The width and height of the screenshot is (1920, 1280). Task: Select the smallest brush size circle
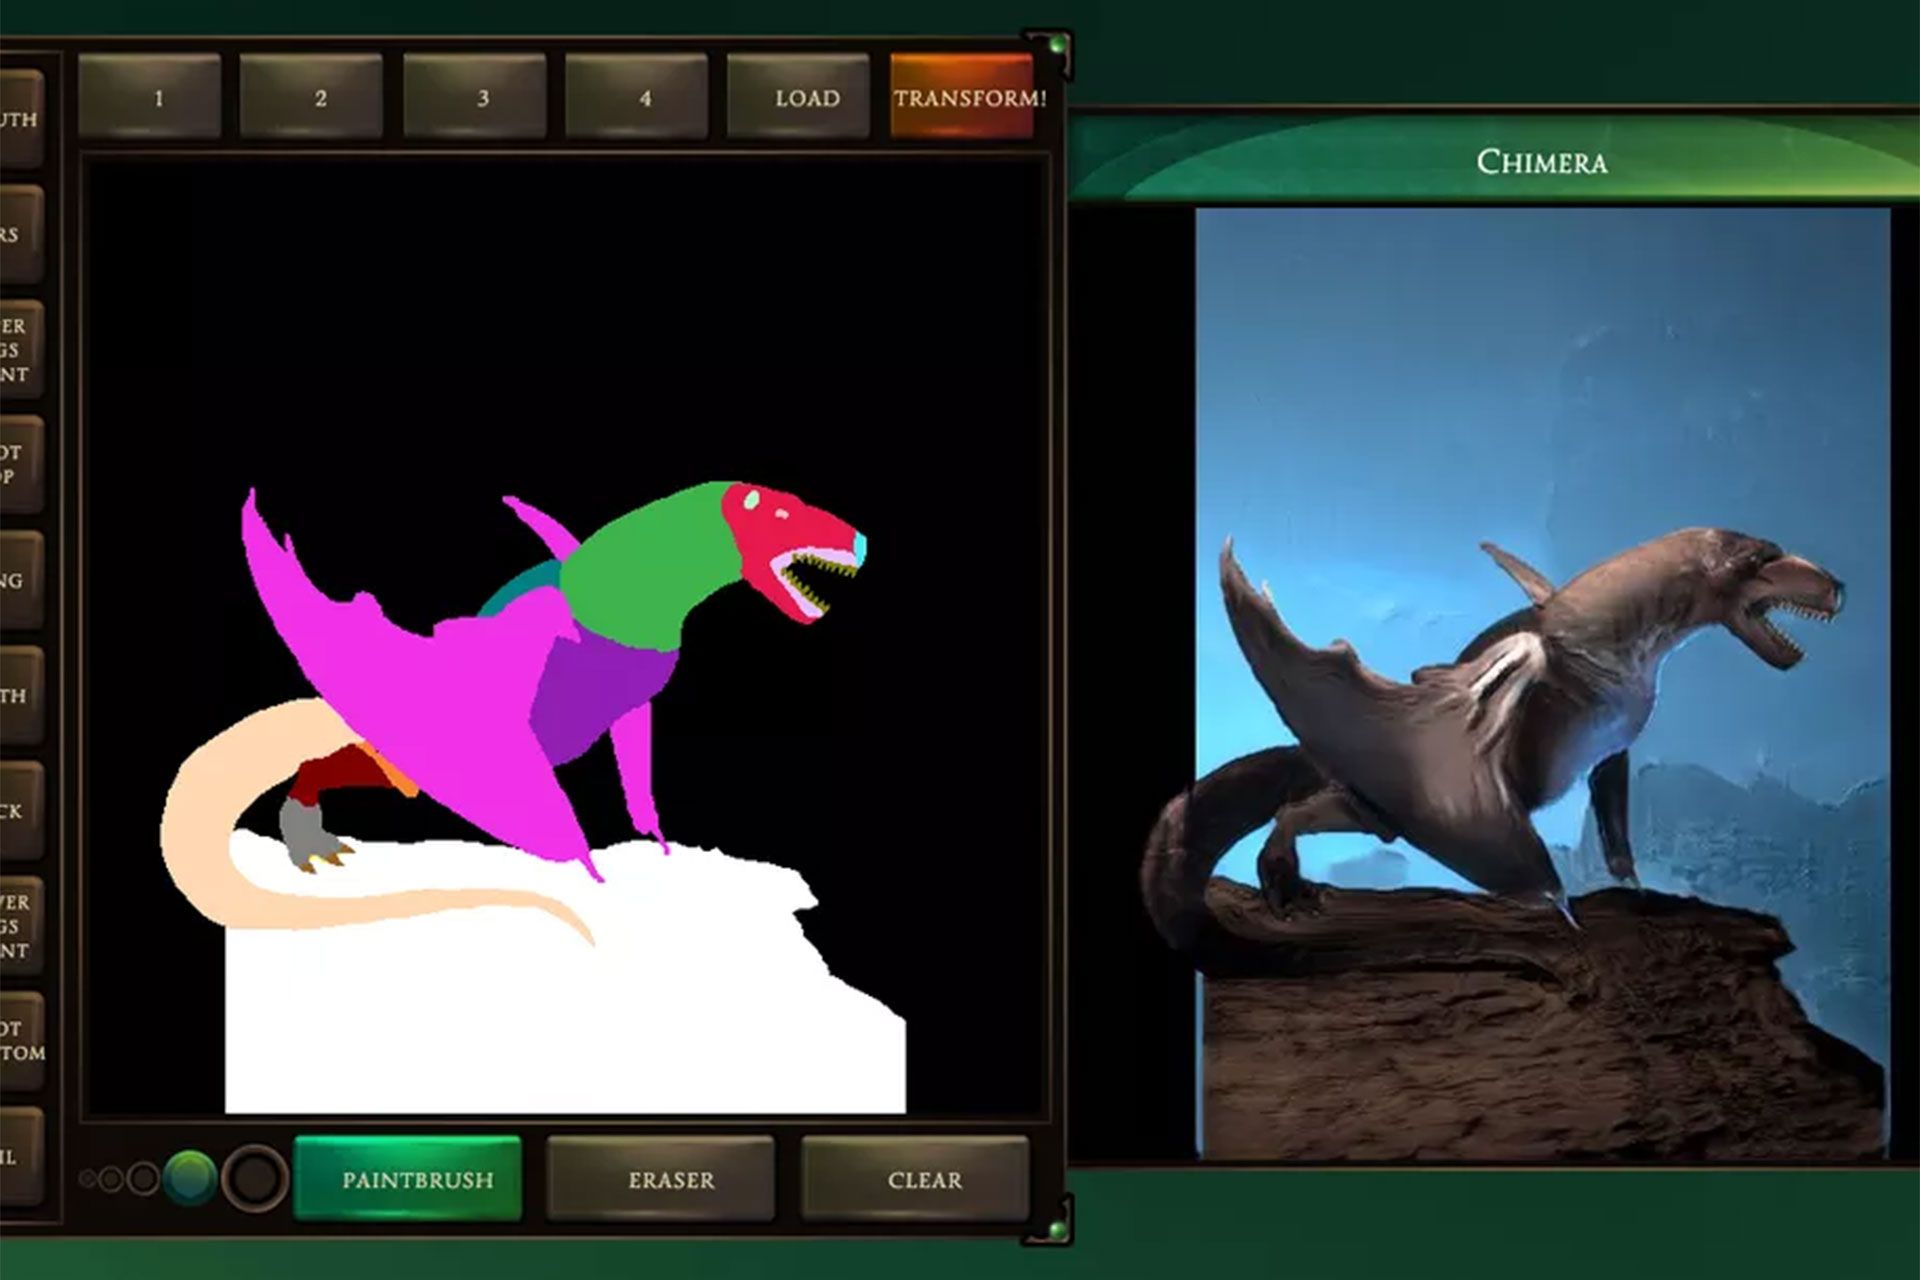coord(88,1179)
